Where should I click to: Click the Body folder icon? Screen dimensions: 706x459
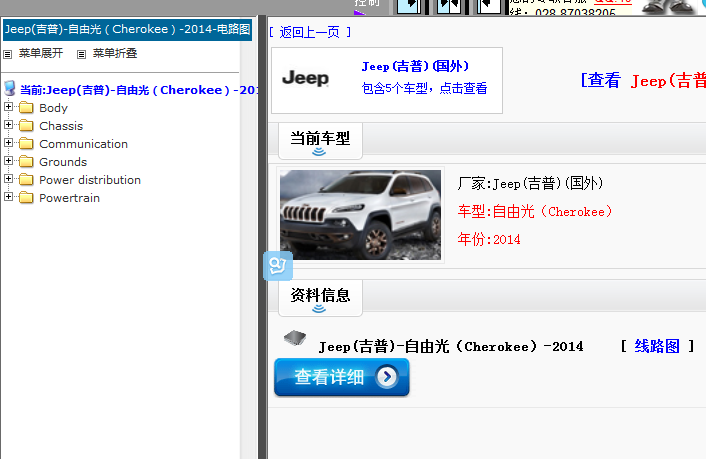tap(26, 108)
